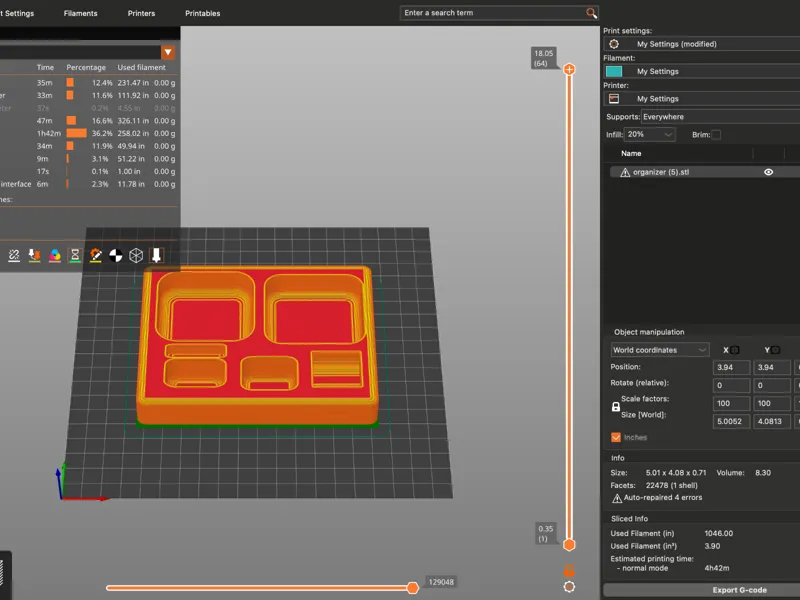Click the travel moves chain-link icon
The width and height of the screenshot is (800, 600).
click(14, 255)
